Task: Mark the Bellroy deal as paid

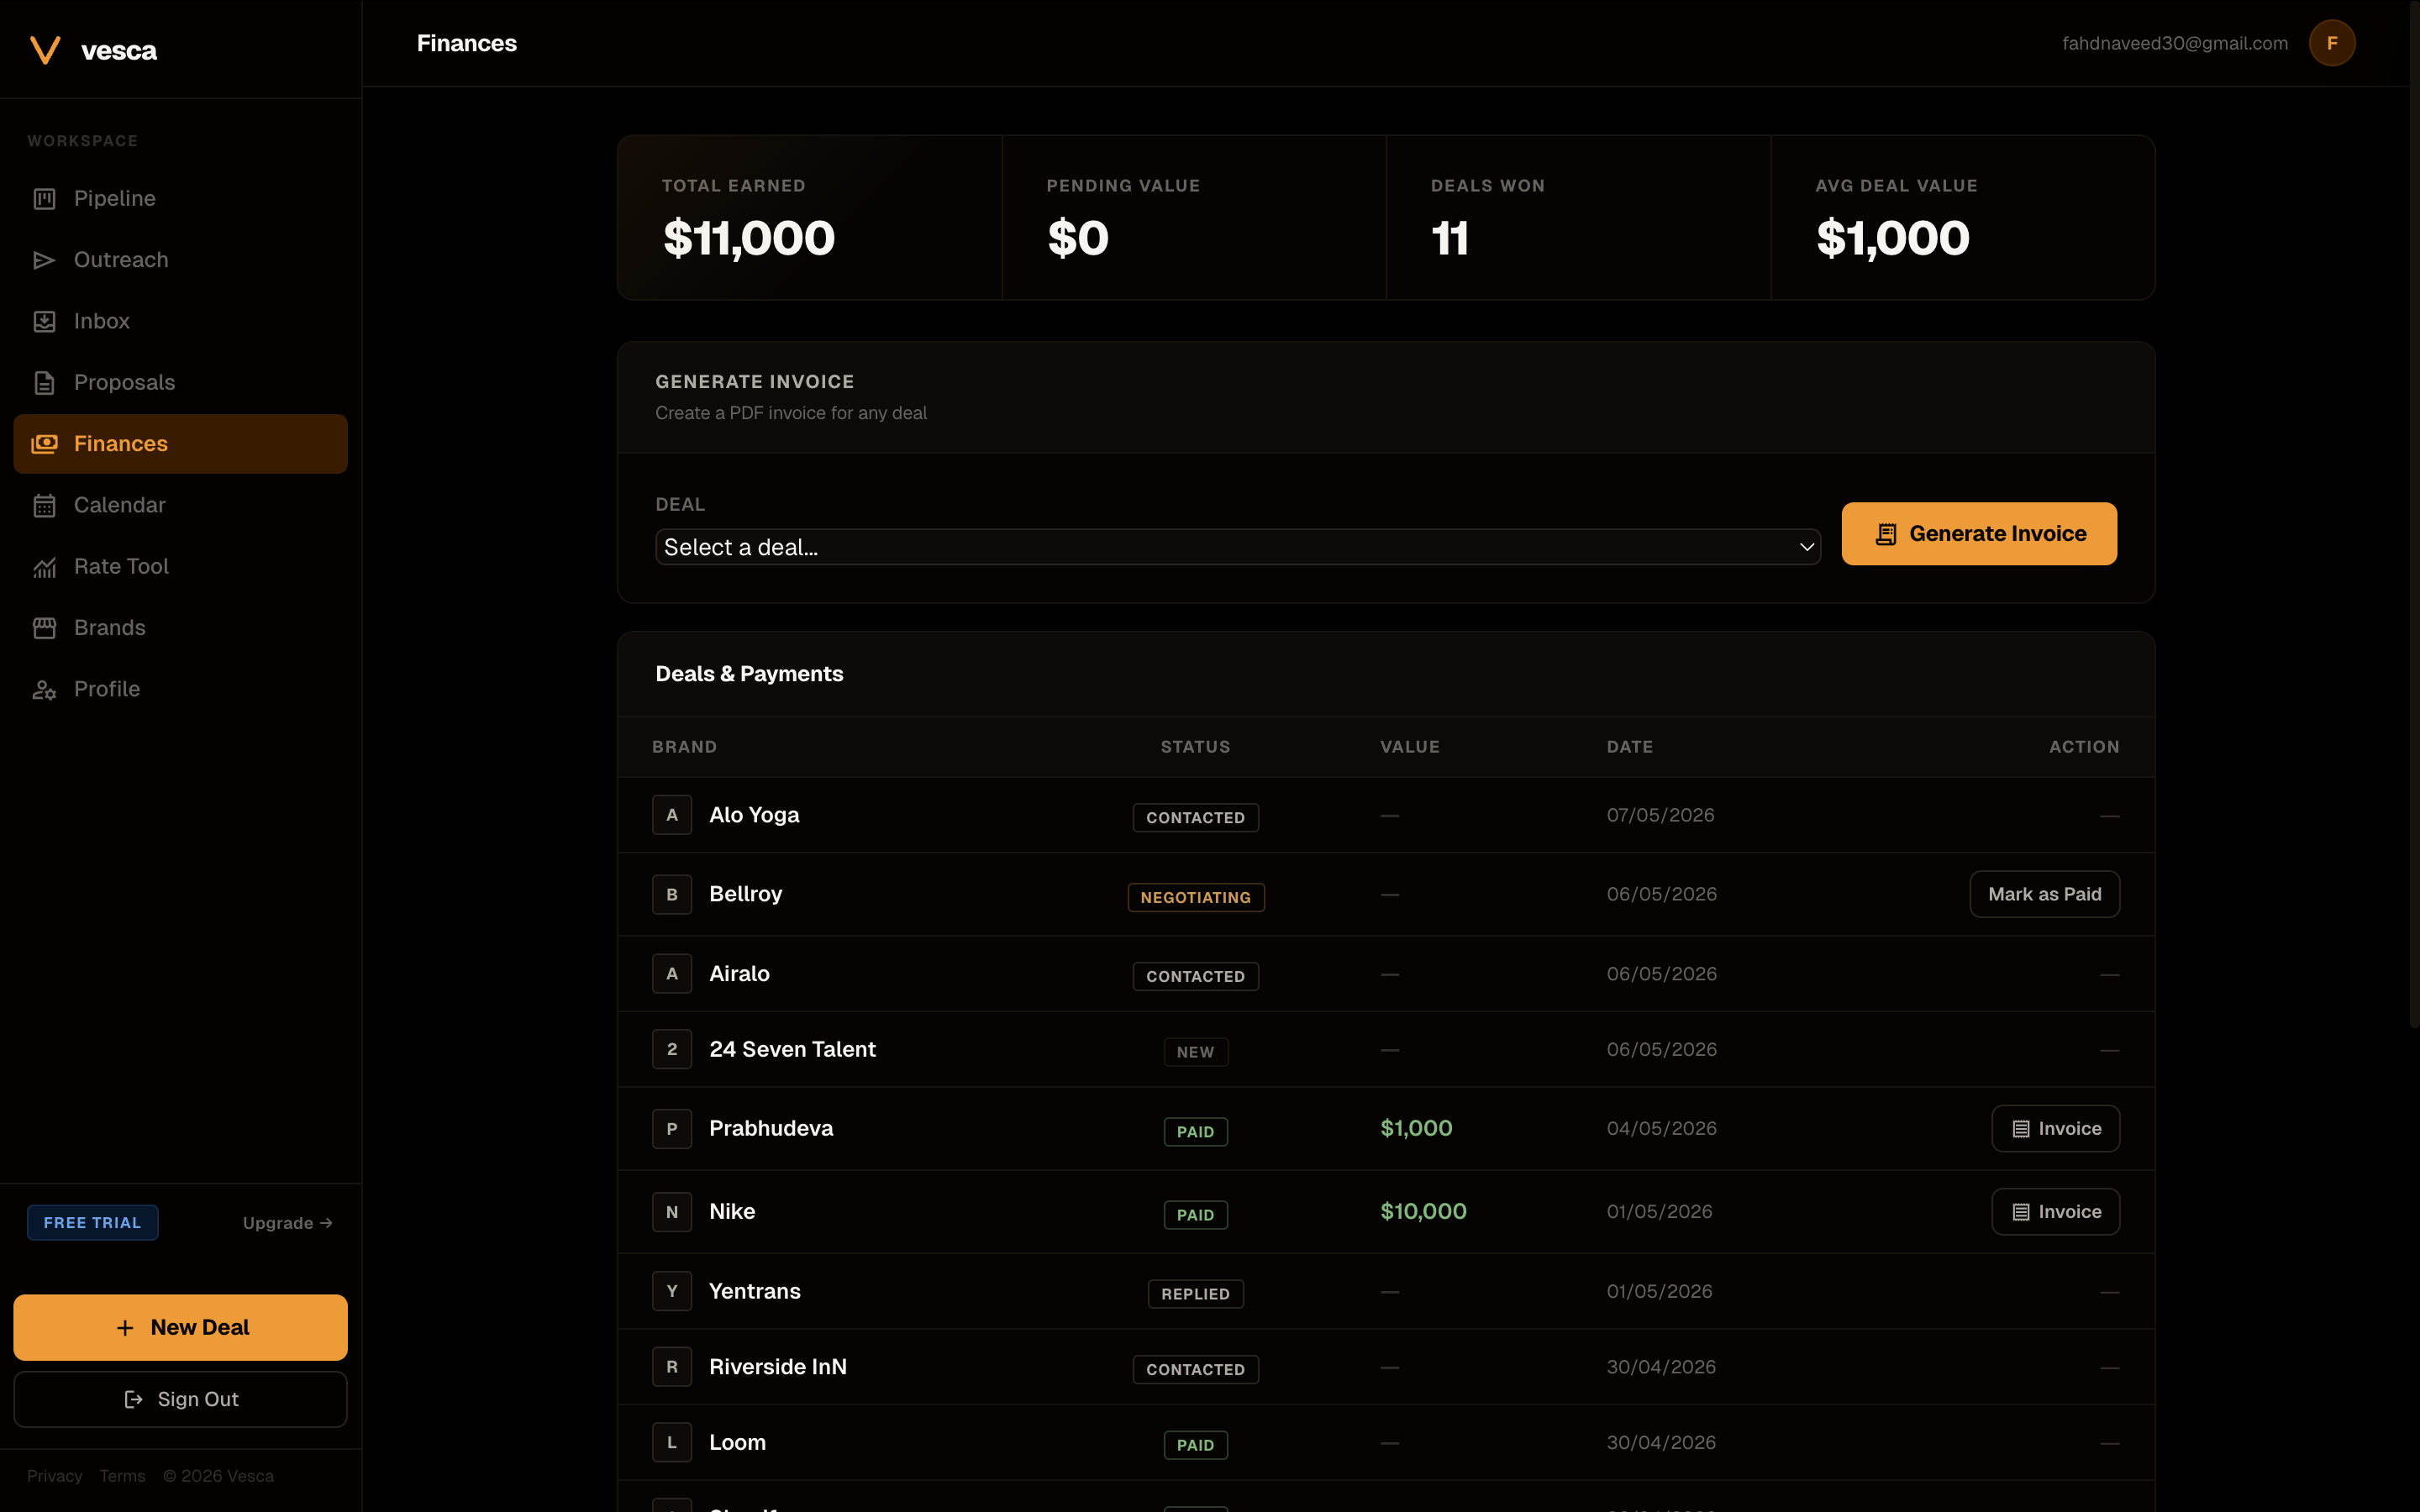Action: pyautogui.click(x=2044, y=894)
